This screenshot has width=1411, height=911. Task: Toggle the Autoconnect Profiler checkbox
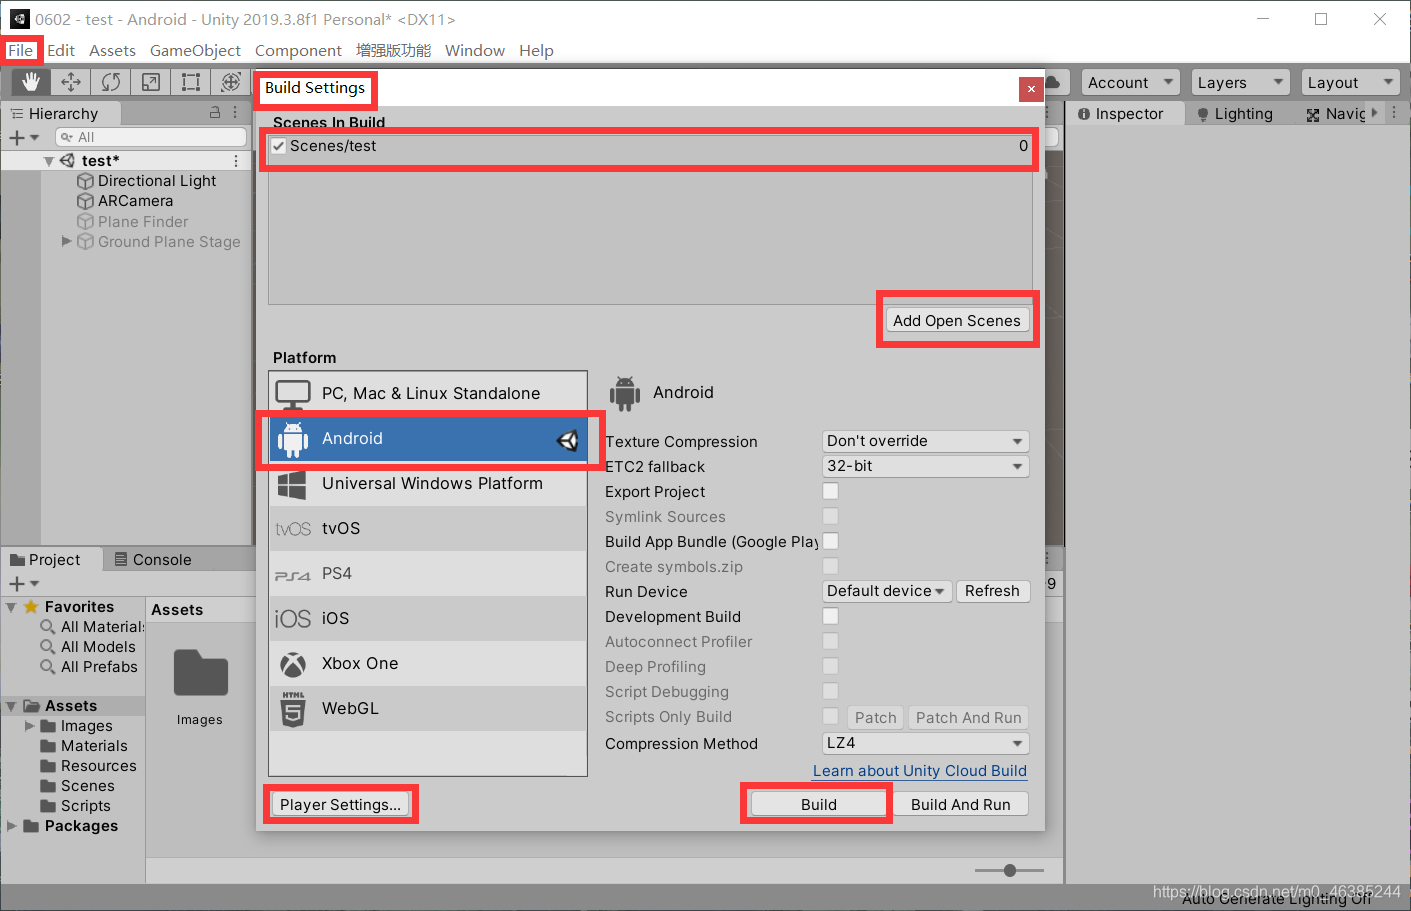pos(830,641)
